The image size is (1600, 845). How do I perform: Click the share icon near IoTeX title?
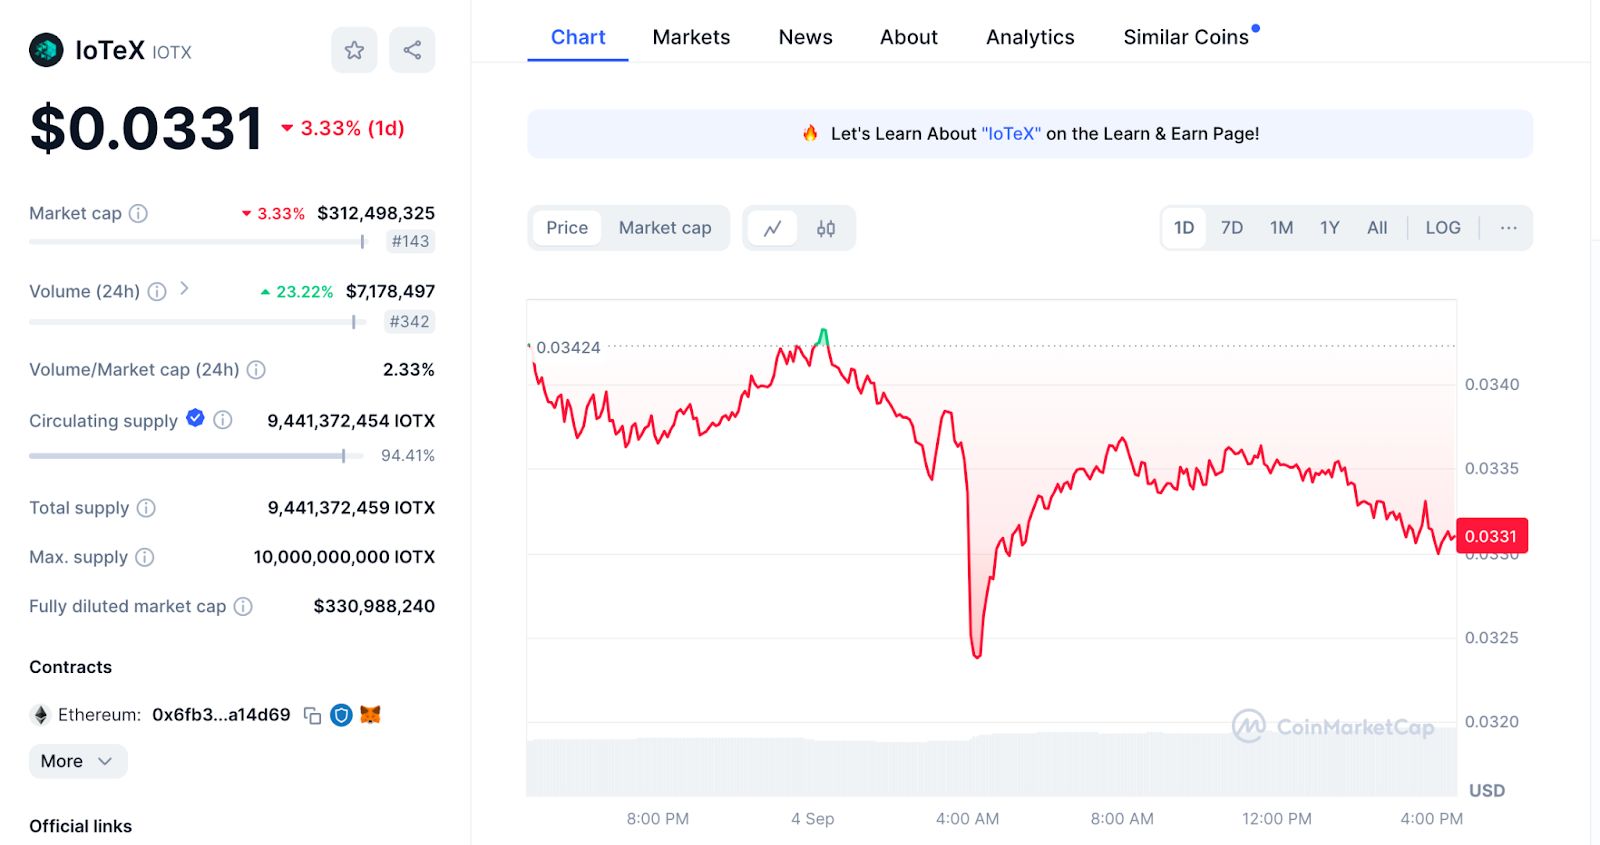pos(412,50)
